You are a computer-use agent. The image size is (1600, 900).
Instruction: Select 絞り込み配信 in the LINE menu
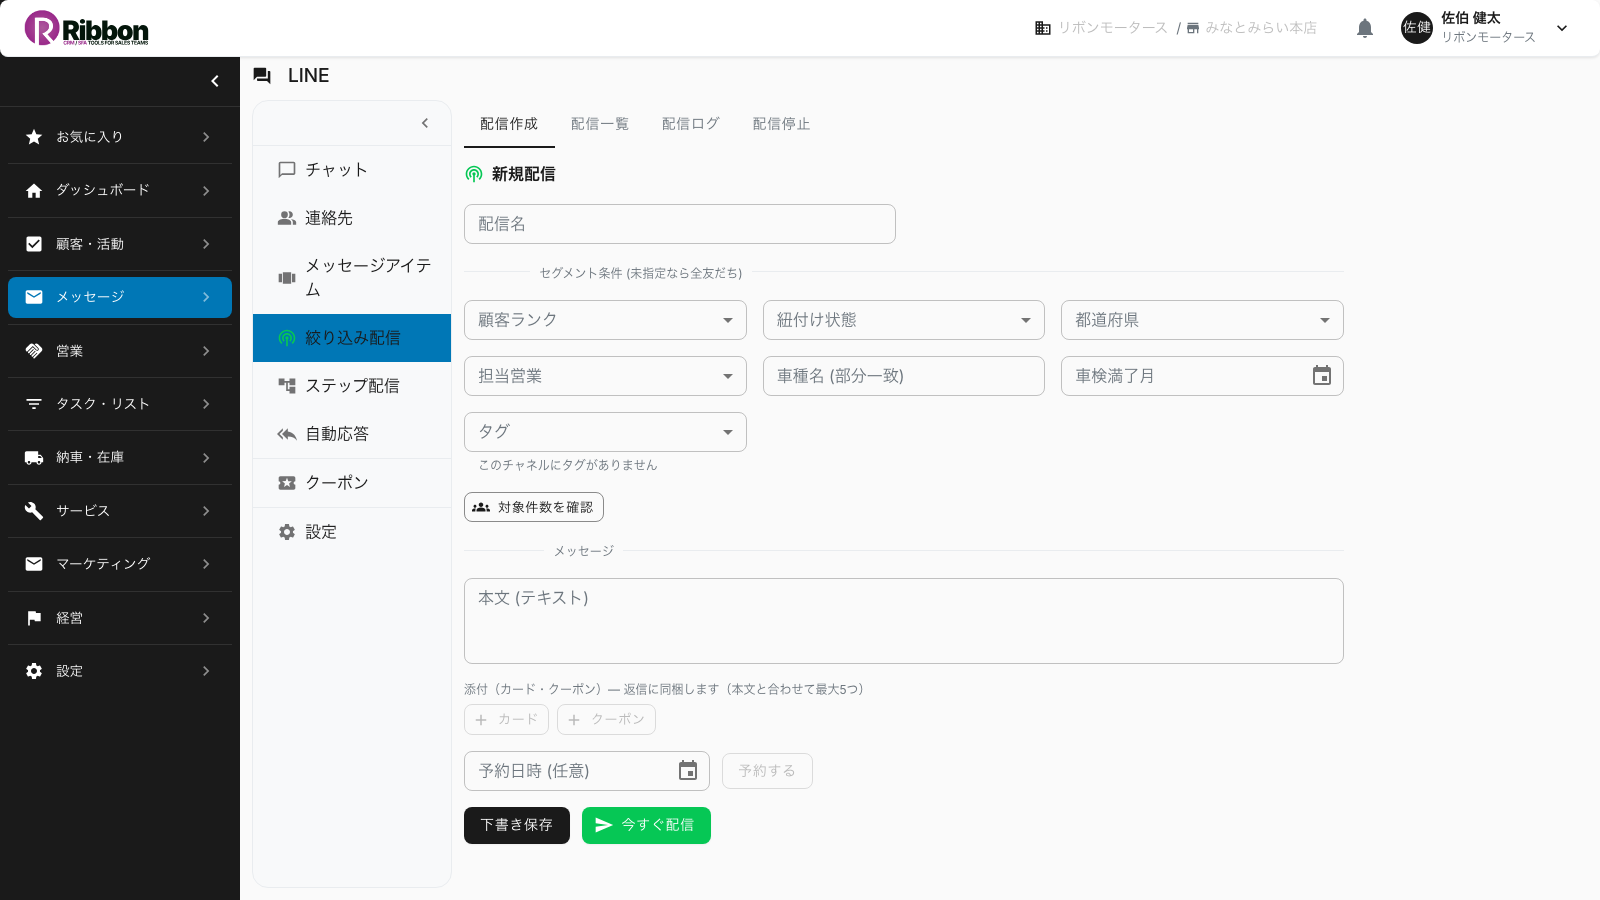tap(352, 338)
